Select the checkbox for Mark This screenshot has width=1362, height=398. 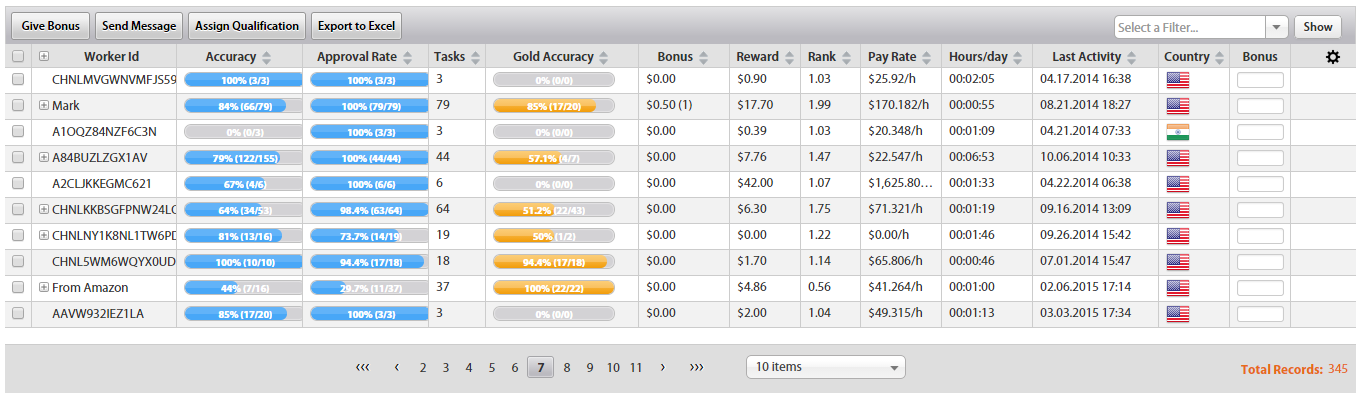[x=18, y=105]
